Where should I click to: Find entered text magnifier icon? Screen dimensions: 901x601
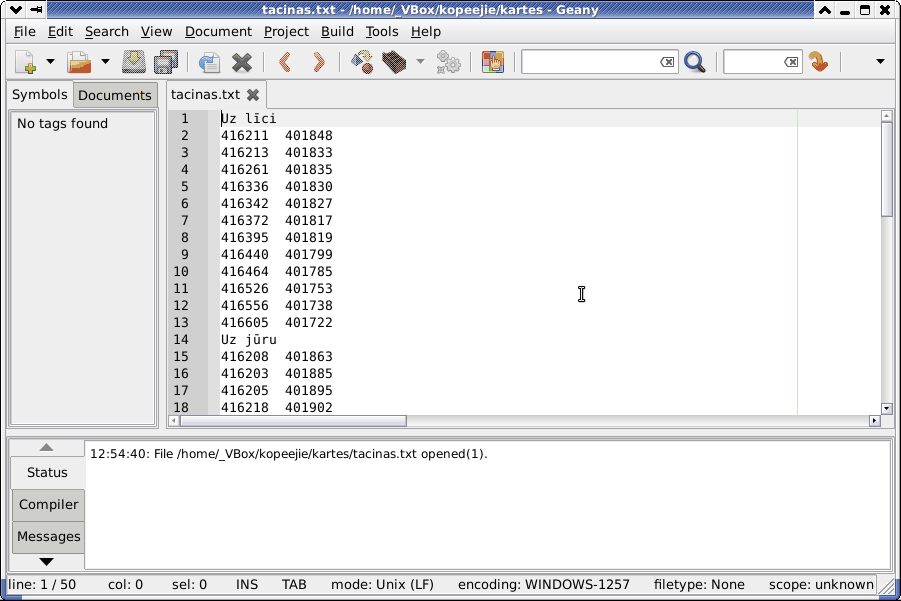click(695, 62)
